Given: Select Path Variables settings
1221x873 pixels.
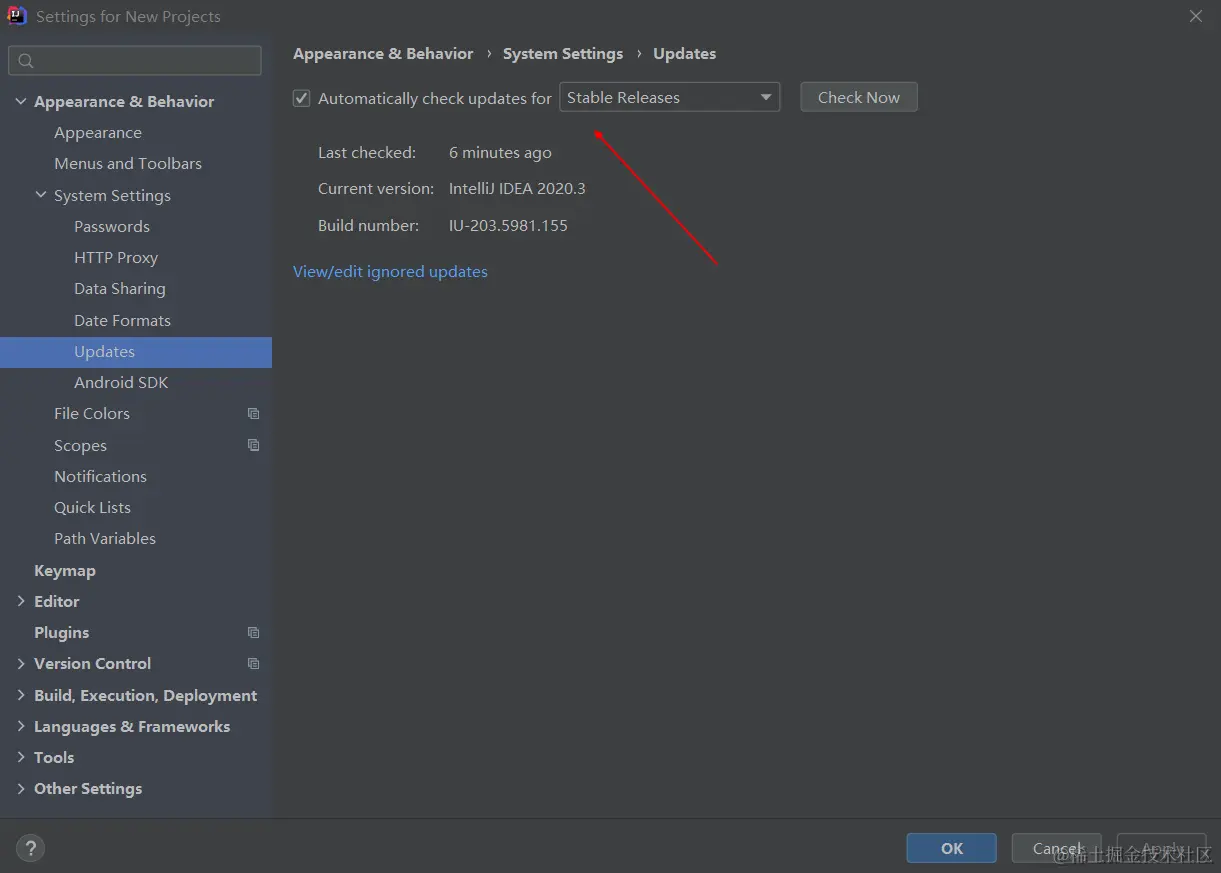Looking at the screenshot, I should point(105,538).
